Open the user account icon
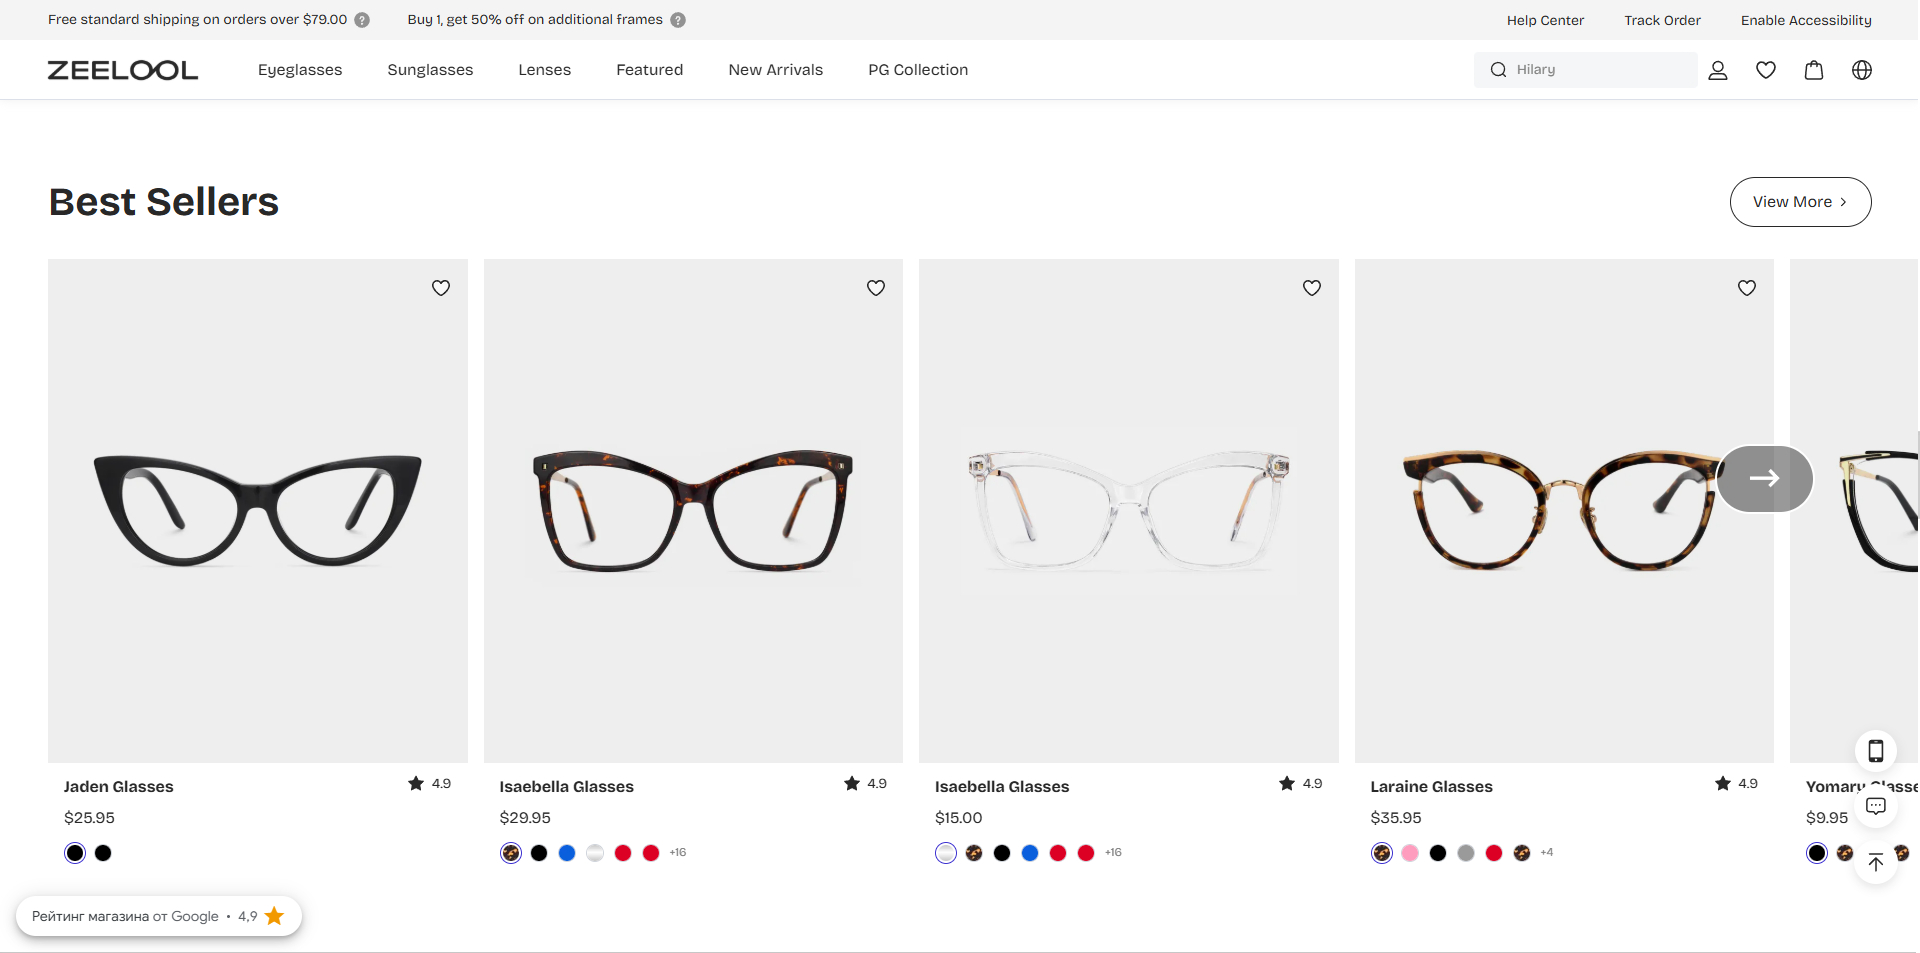1920x953 pixels. [x=1718, y=70]
